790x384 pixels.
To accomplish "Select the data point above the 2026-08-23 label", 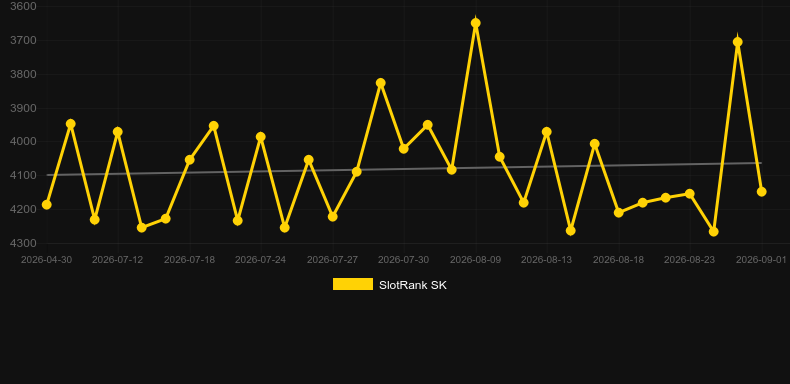I will pyautogui.click(x=690, y=194).
